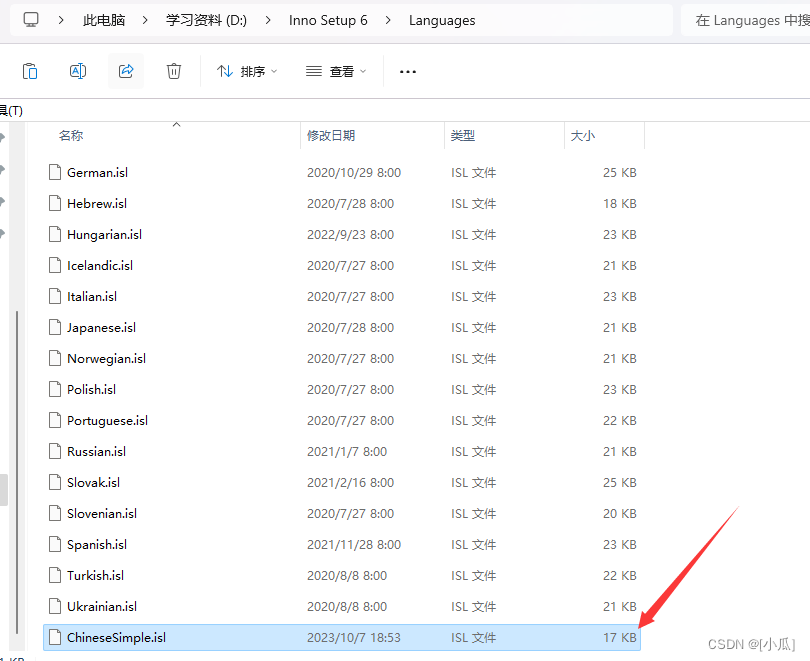
Task: Click the file icon of Hungarian.isl
Action: (55, 234)
